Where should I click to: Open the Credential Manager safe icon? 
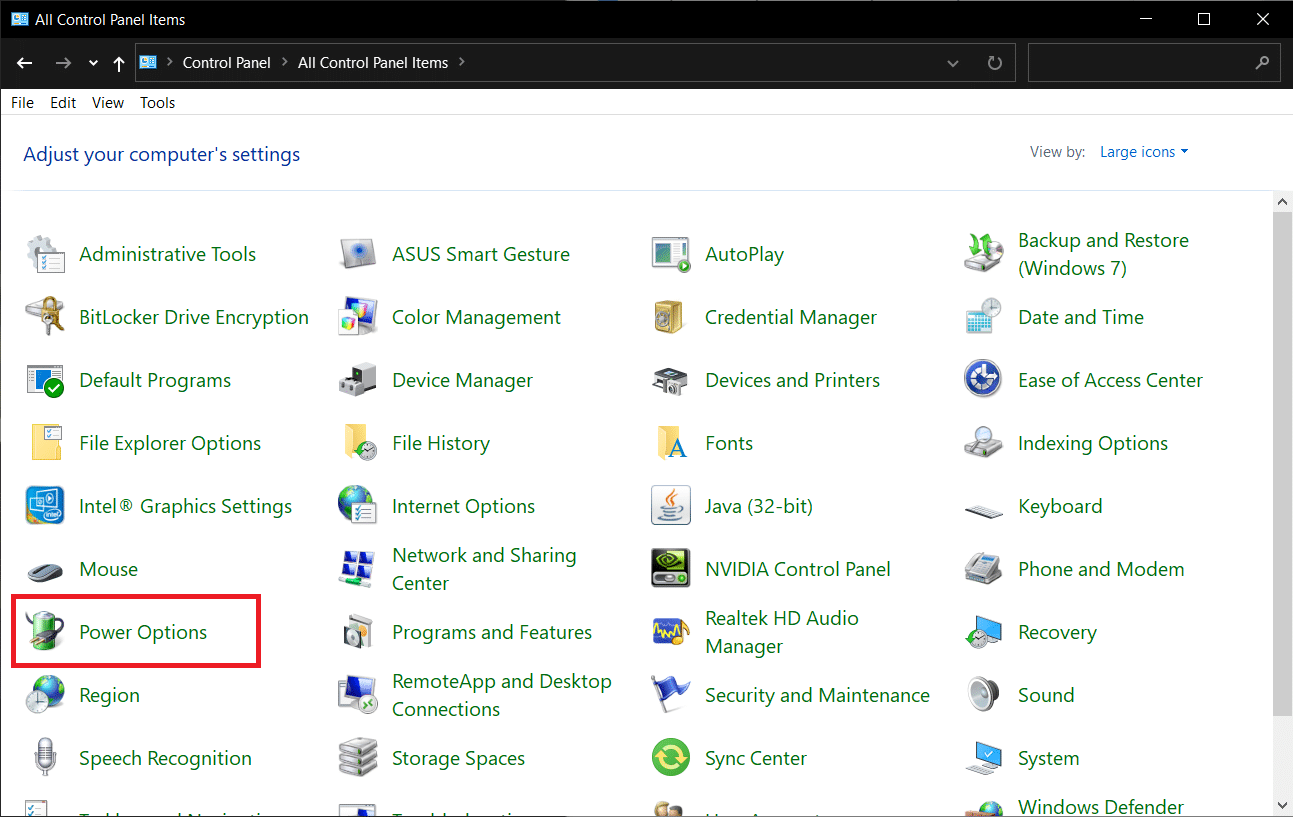[671, 317]
